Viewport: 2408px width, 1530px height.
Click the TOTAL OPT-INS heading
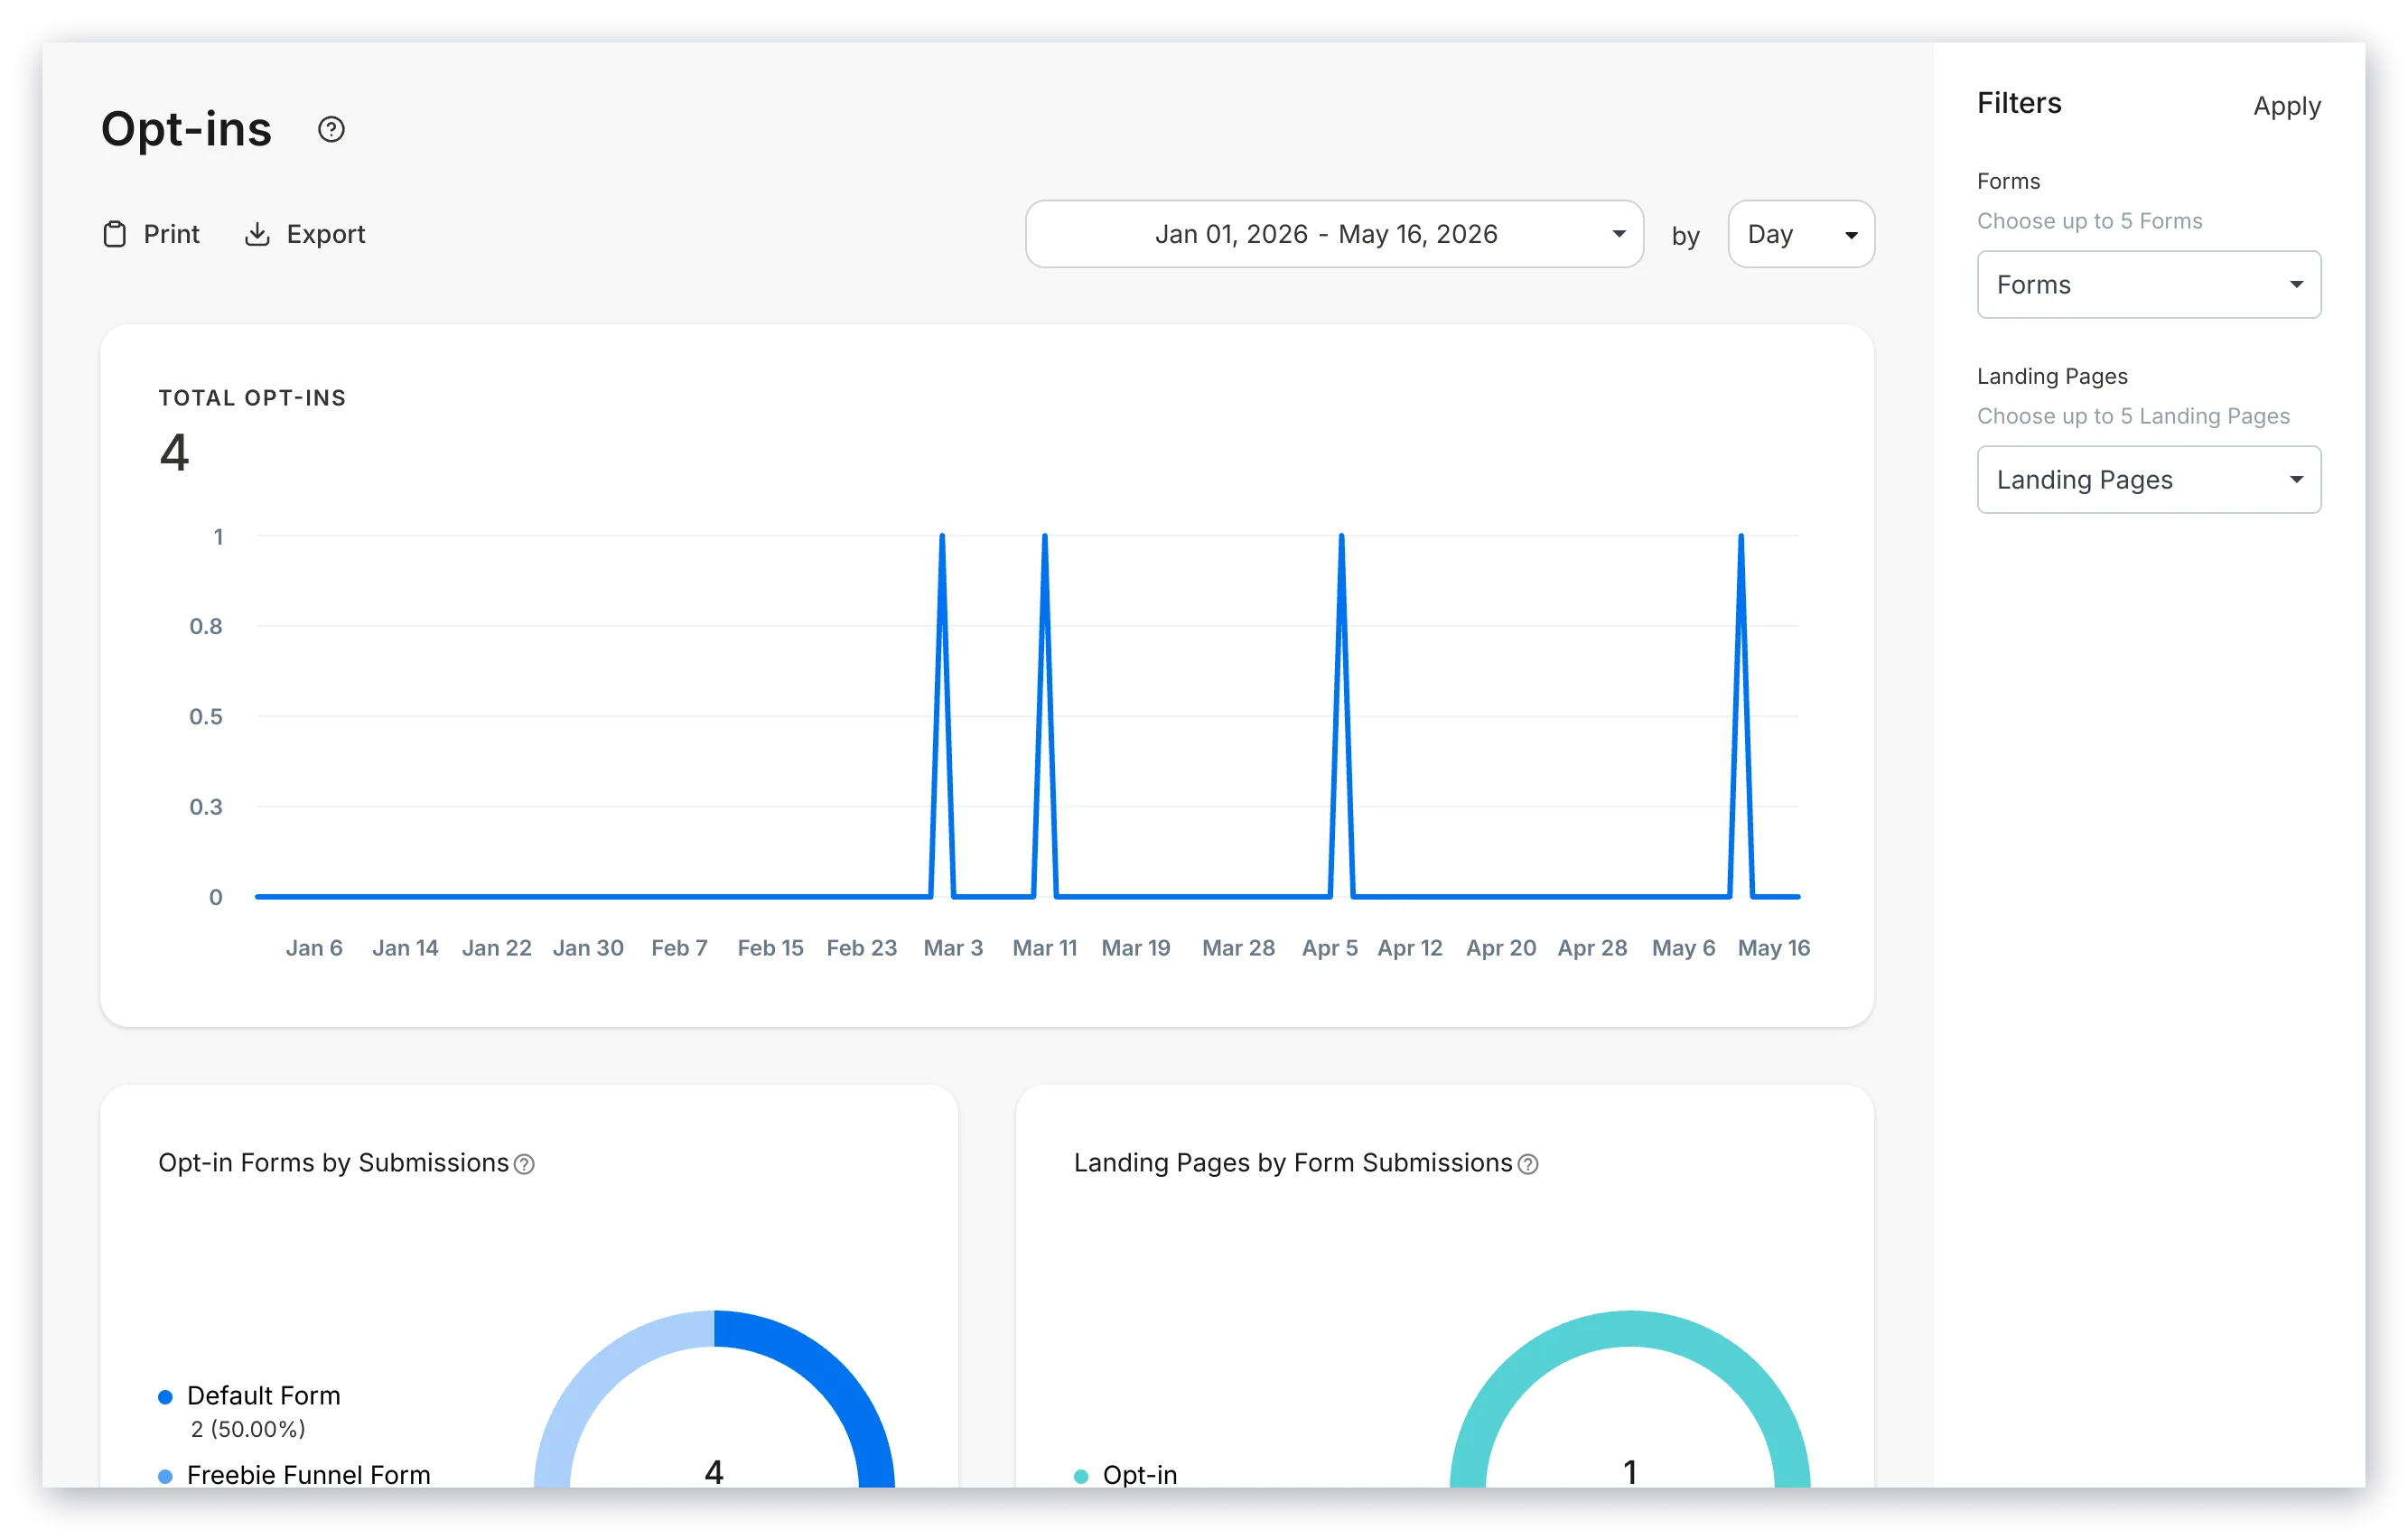pyautogui.click(x=252, y=398)
